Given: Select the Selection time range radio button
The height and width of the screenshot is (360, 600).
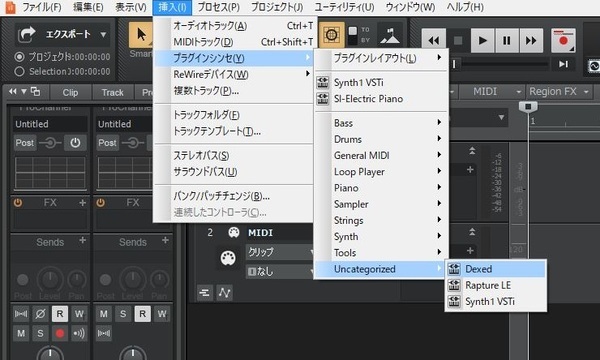Looking at the screenshot, I should (19, 72).
